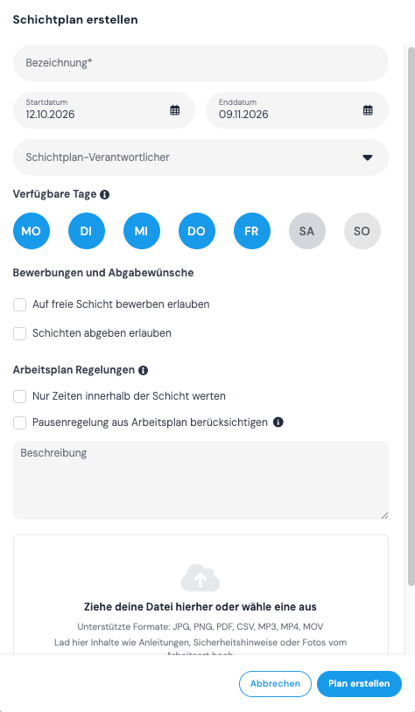This screenshot has height=712, width=415.
Task: Click the Bezeichnung input field
Action: (201, 63)
